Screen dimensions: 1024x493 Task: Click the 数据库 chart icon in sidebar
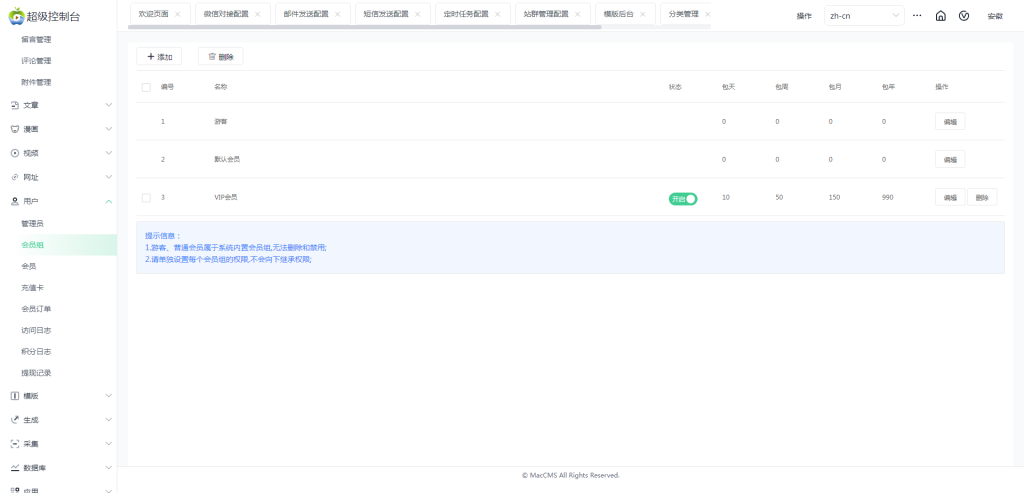[15, 468]
